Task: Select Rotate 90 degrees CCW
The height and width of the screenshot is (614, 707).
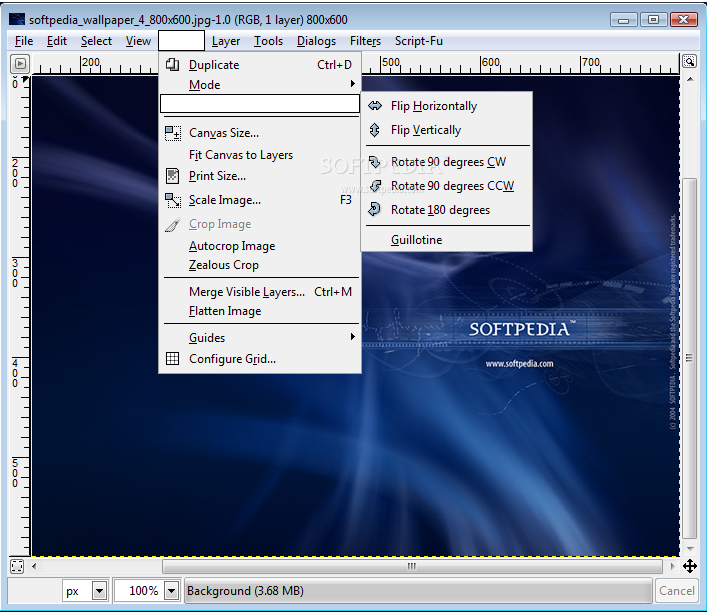Action: (447, 186)
